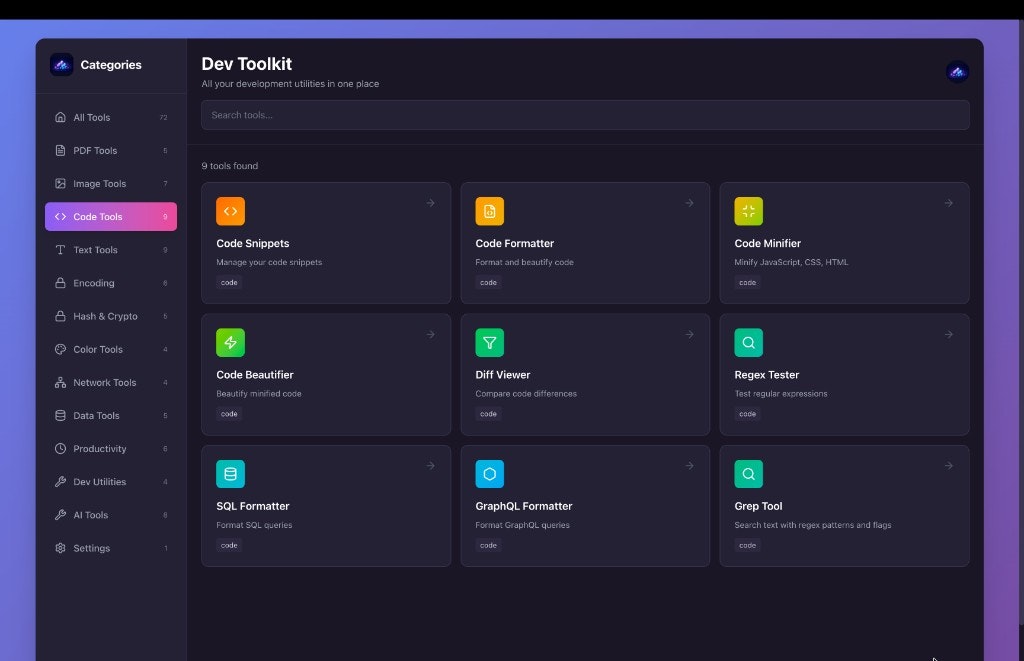The width and height of the screenshot is (1024, 661).
Task: Click the Regex Tester magnifier icon
Action: tap(749, 342)
